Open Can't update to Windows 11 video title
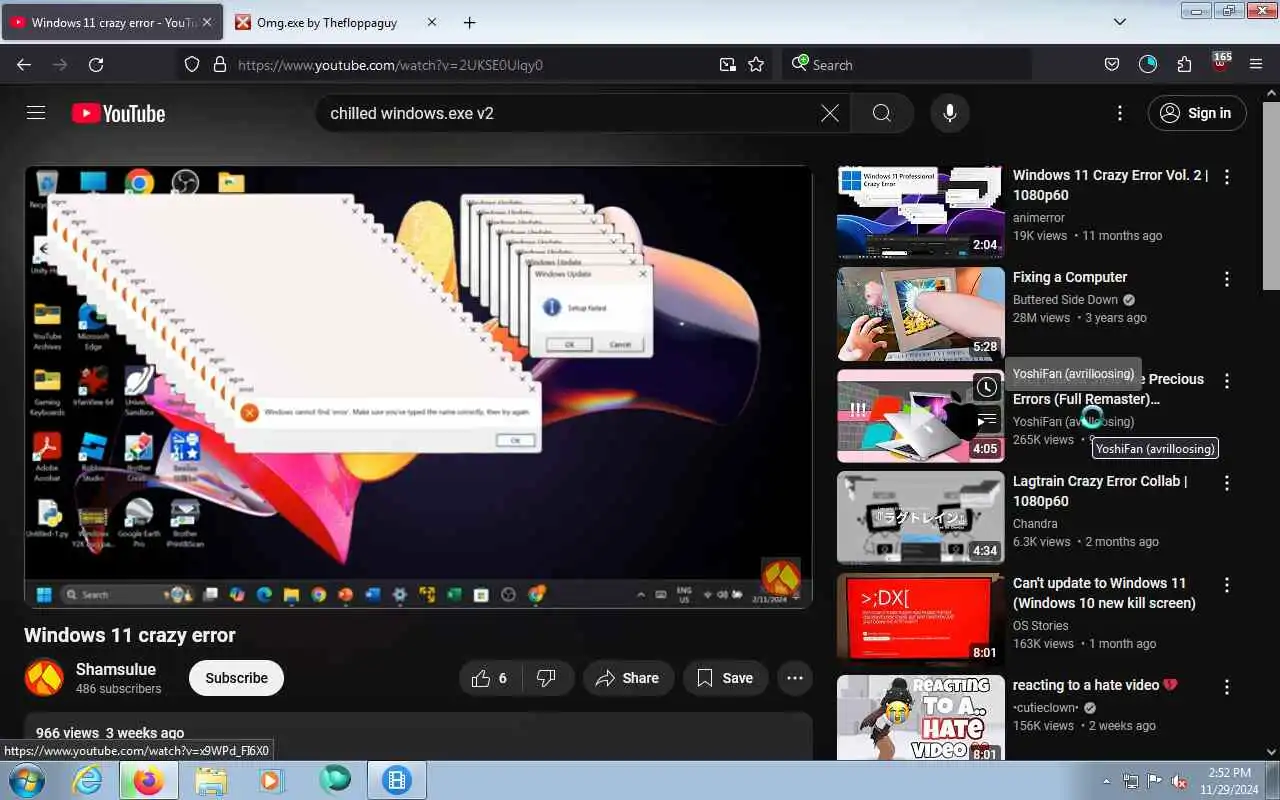The height and width of the screenshot is (800, 1280). point(1104,593)
